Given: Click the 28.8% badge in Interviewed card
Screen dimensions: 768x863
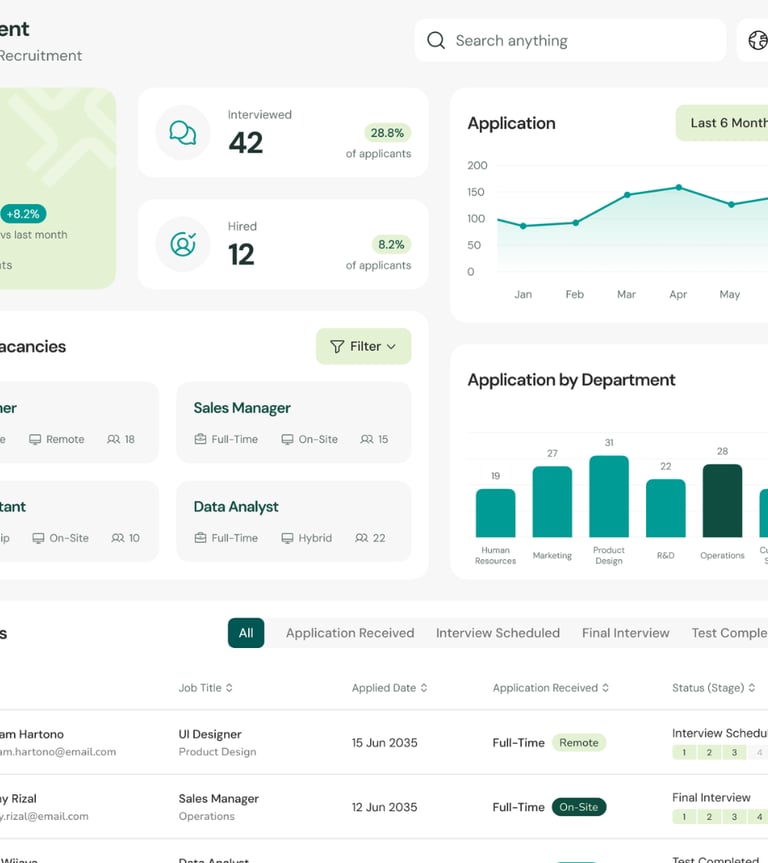Looking at the screenshot, I should click(x=387, y=133).
